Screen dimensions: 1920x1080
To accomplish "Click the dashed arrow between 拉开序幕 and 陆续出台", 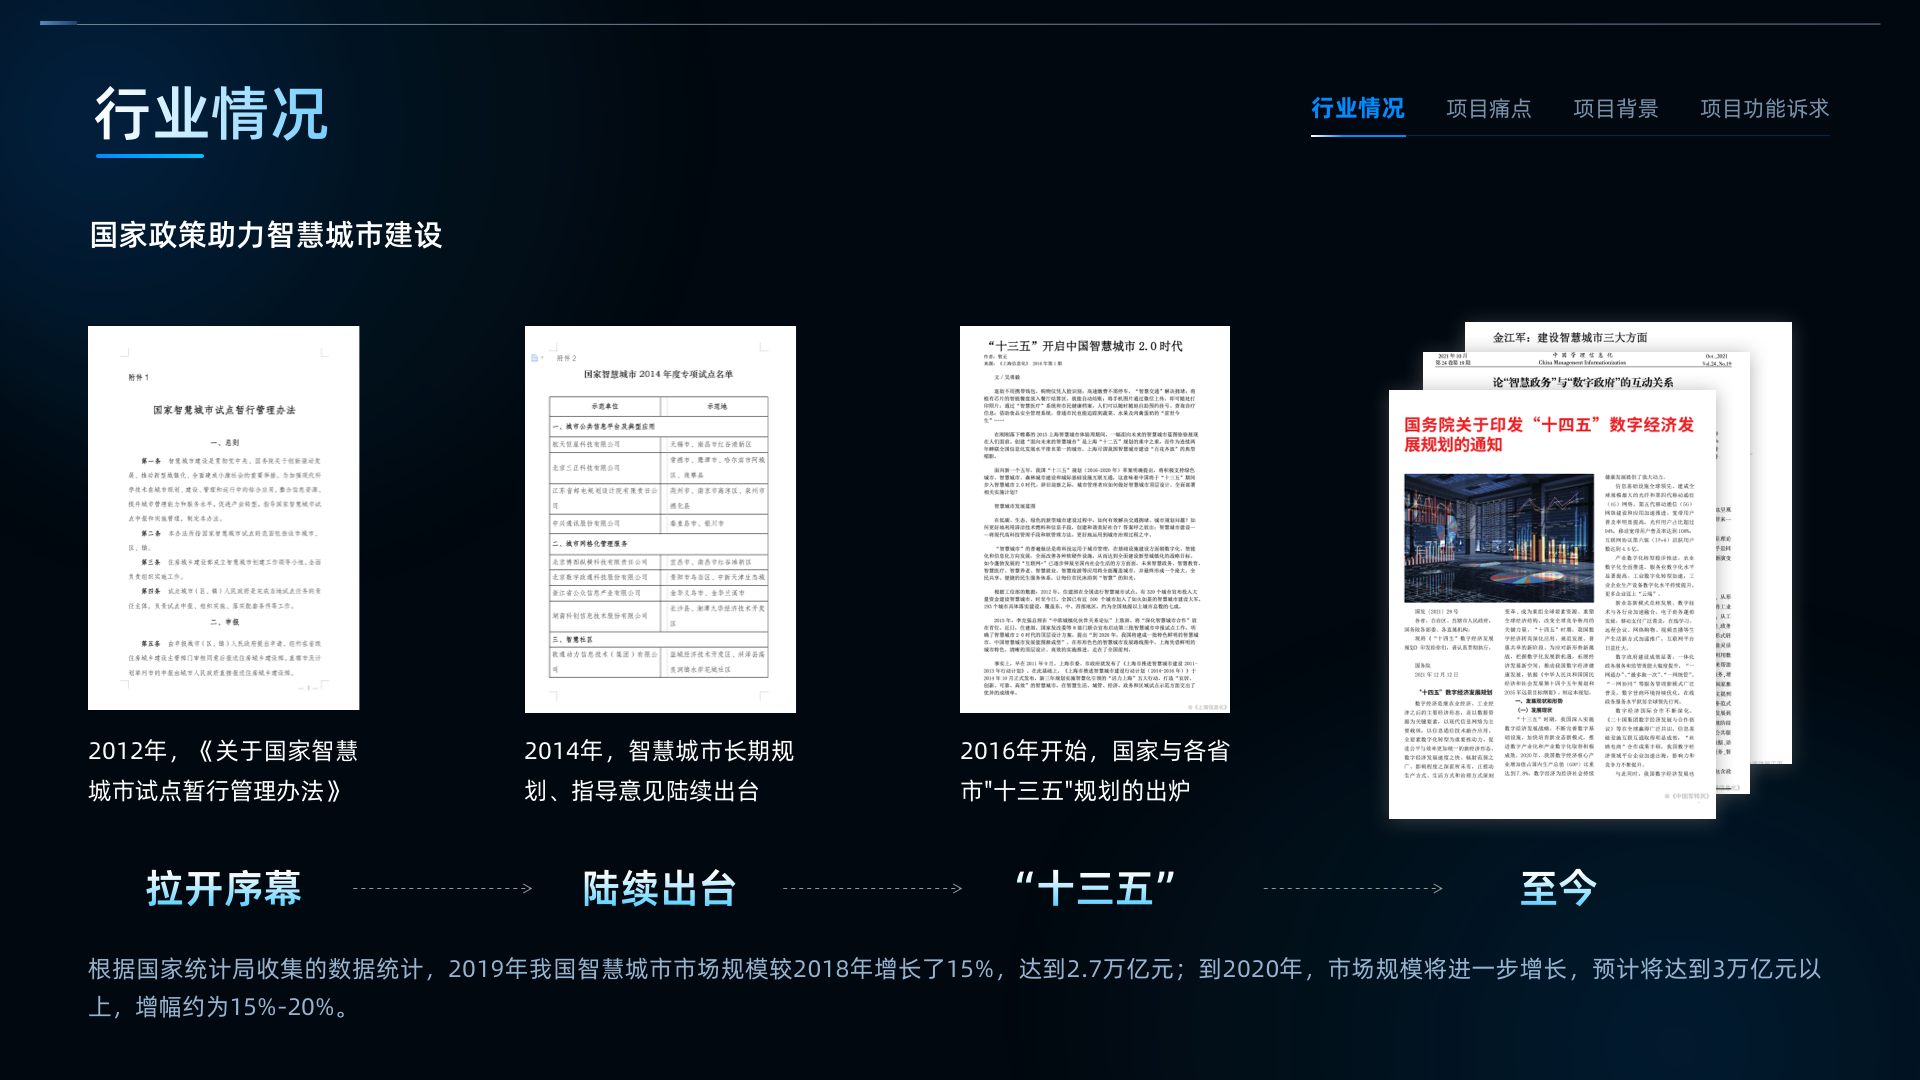I will pyautogui.click(x=442, y=888).
